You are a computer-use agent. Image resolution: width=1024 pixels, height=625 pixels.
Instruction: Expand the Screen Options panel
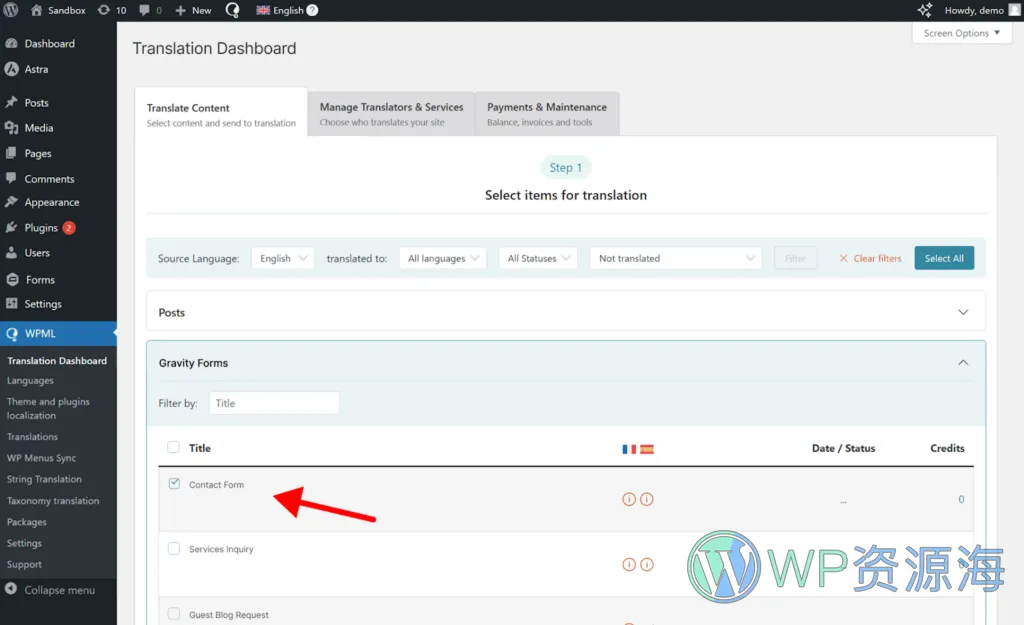pyautogui.click(x=961, y=33)
